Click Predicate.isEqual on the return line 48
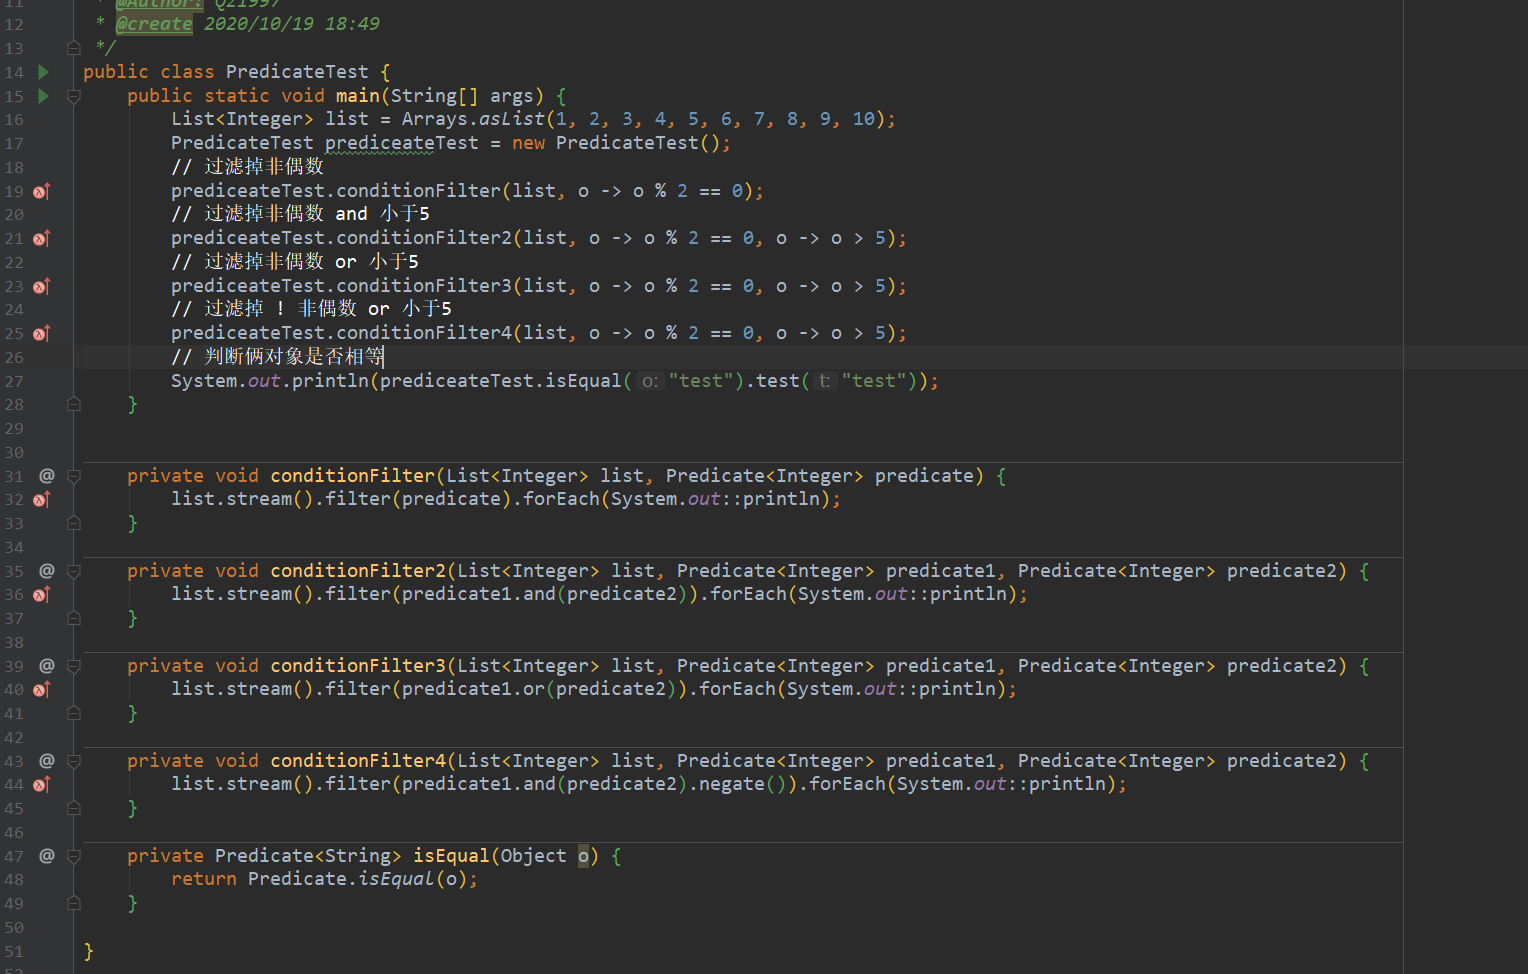Viewport: 1528px width, 974px height. pyautogui.click(x=341, y=879)
